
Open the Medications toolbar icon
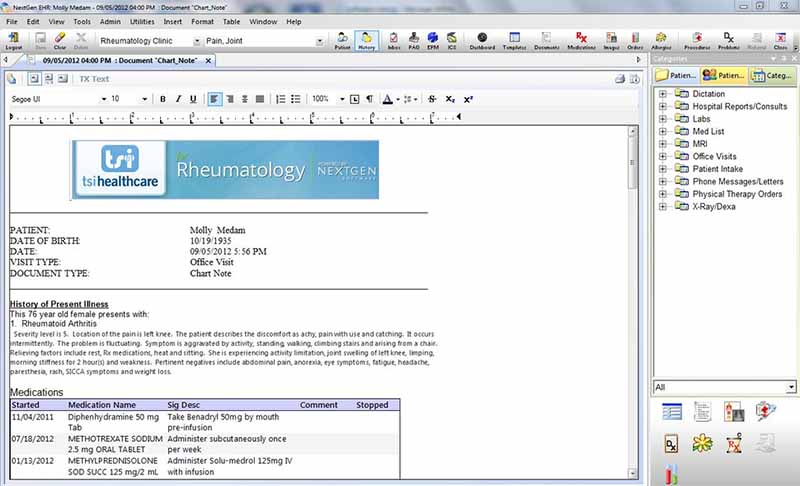coord(580,40)
